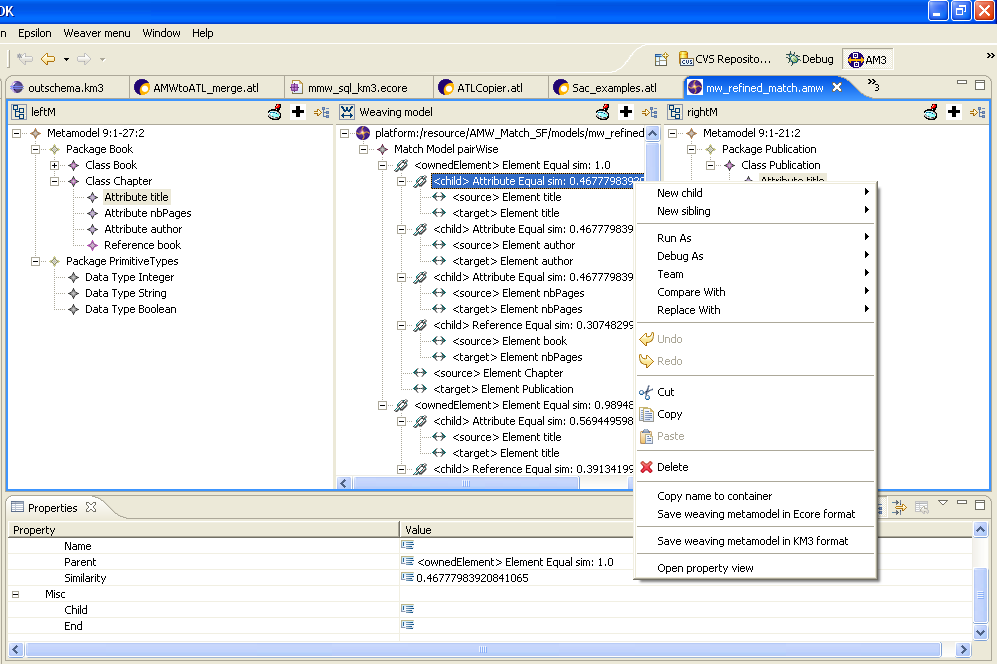Click the plus icon in leftM panel
Image resolution: width=997 pixels, height=664 pixels.
click(298, 112)
